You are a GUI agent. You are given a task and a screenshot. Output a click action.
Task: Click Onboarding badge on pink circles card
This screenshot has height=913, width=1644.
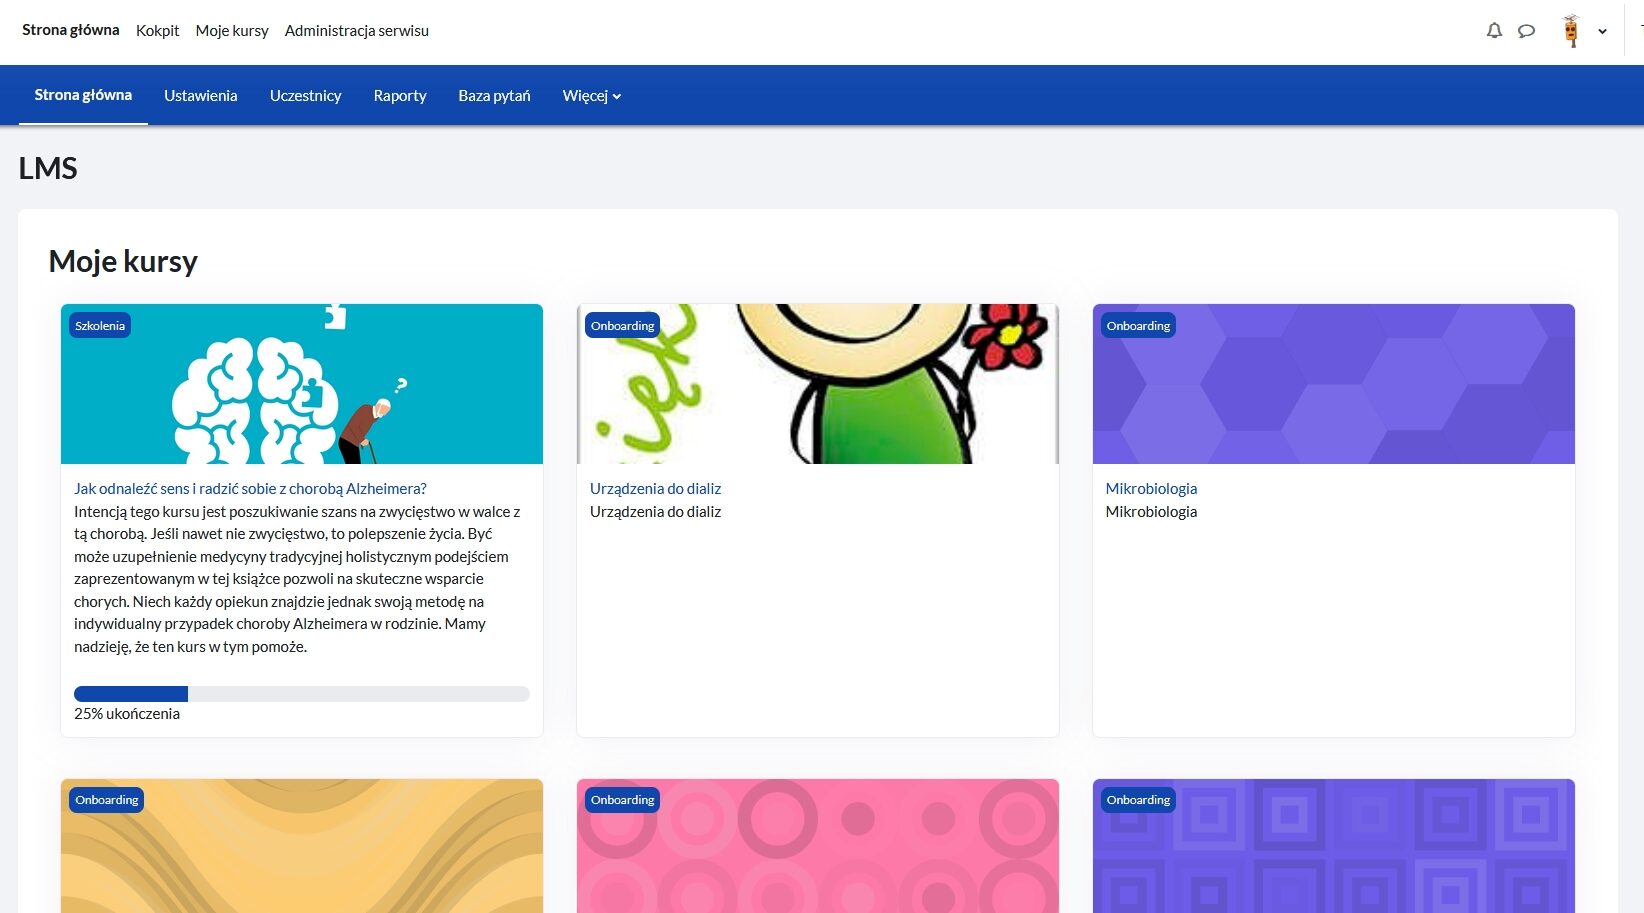click(622, 800)
